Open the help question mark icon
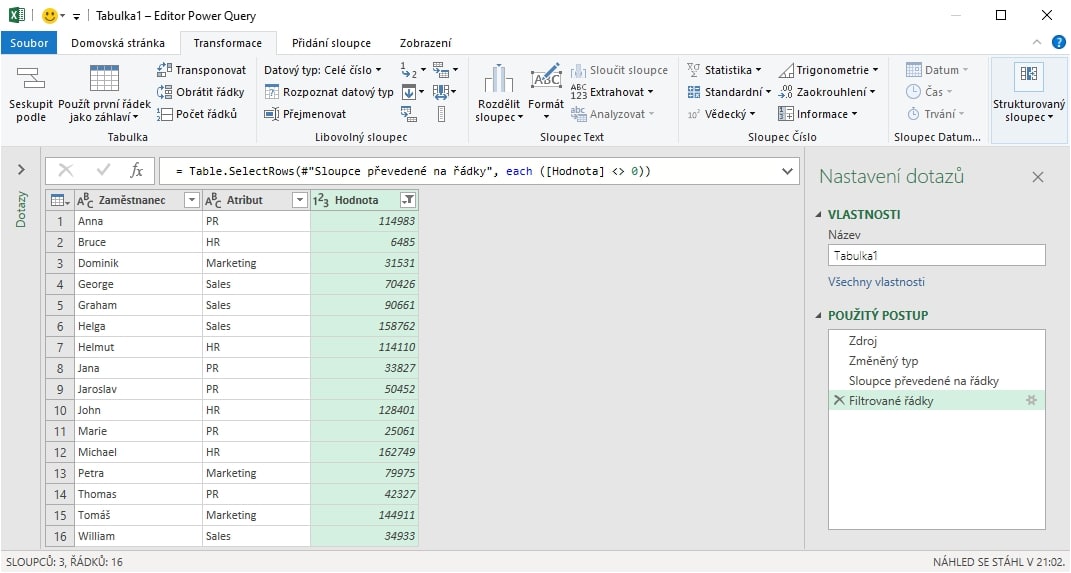Screen dimensions: 1071x573 1059,42
